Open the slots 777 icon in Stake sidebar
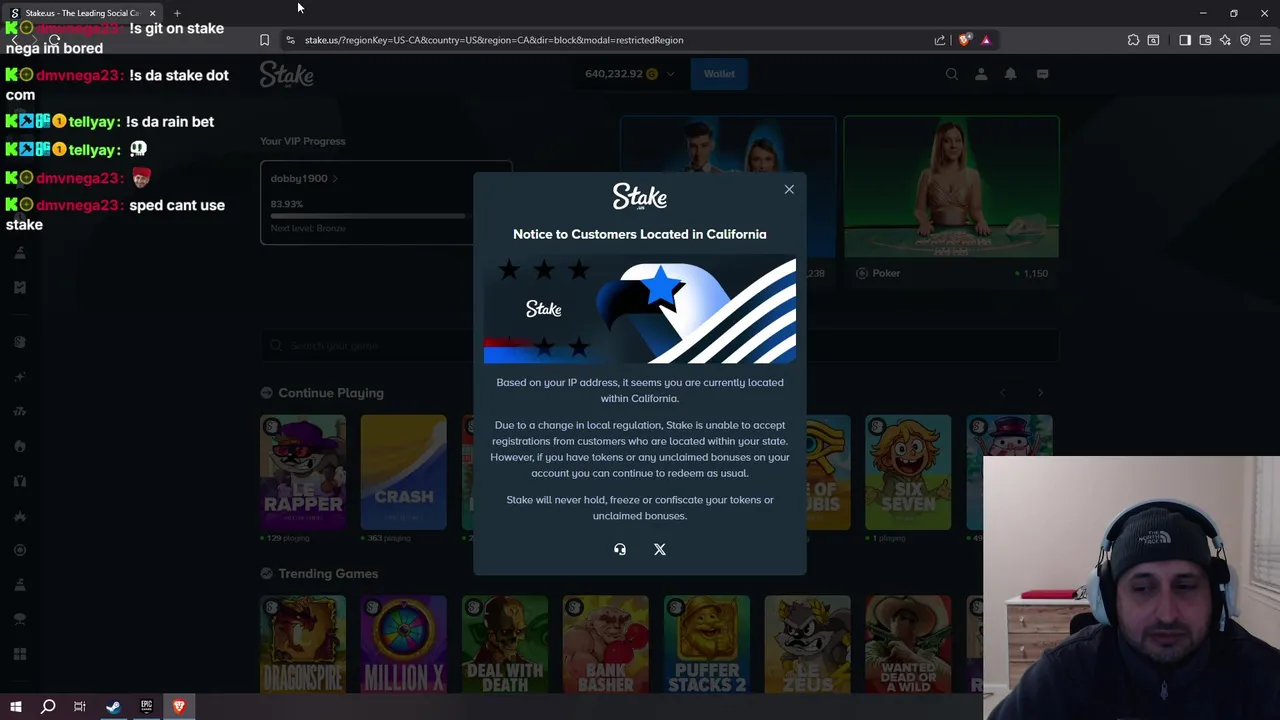Screen dimensions: 1280x720 (20, 411)
